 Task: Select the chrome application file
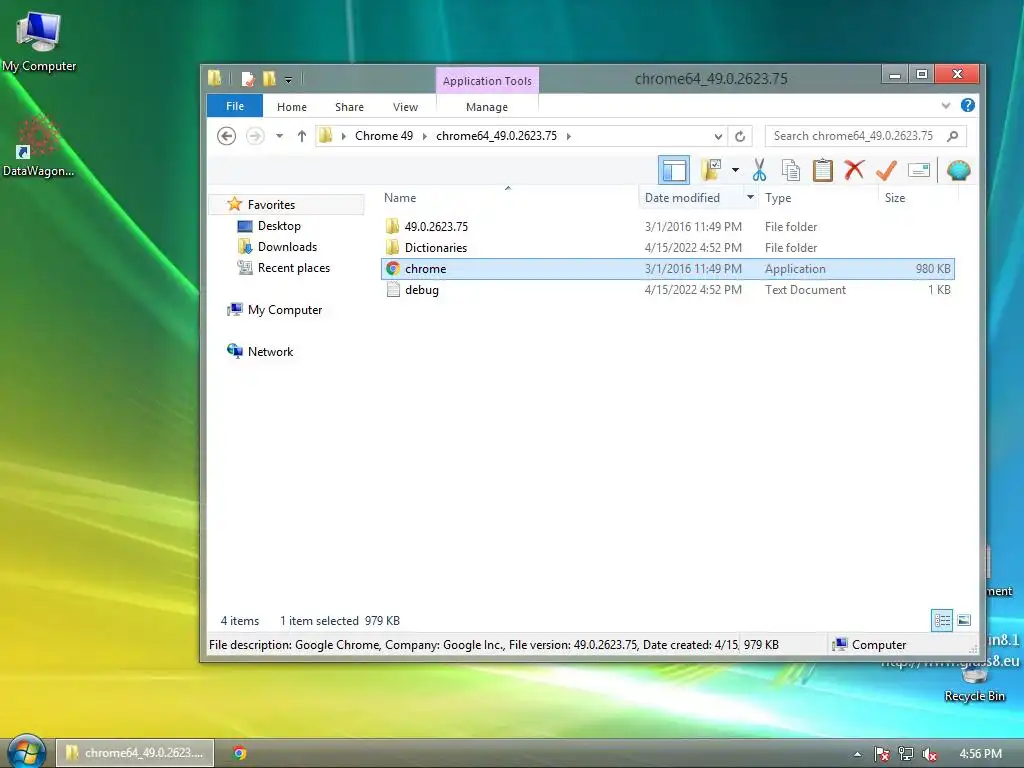click(667, 268)
